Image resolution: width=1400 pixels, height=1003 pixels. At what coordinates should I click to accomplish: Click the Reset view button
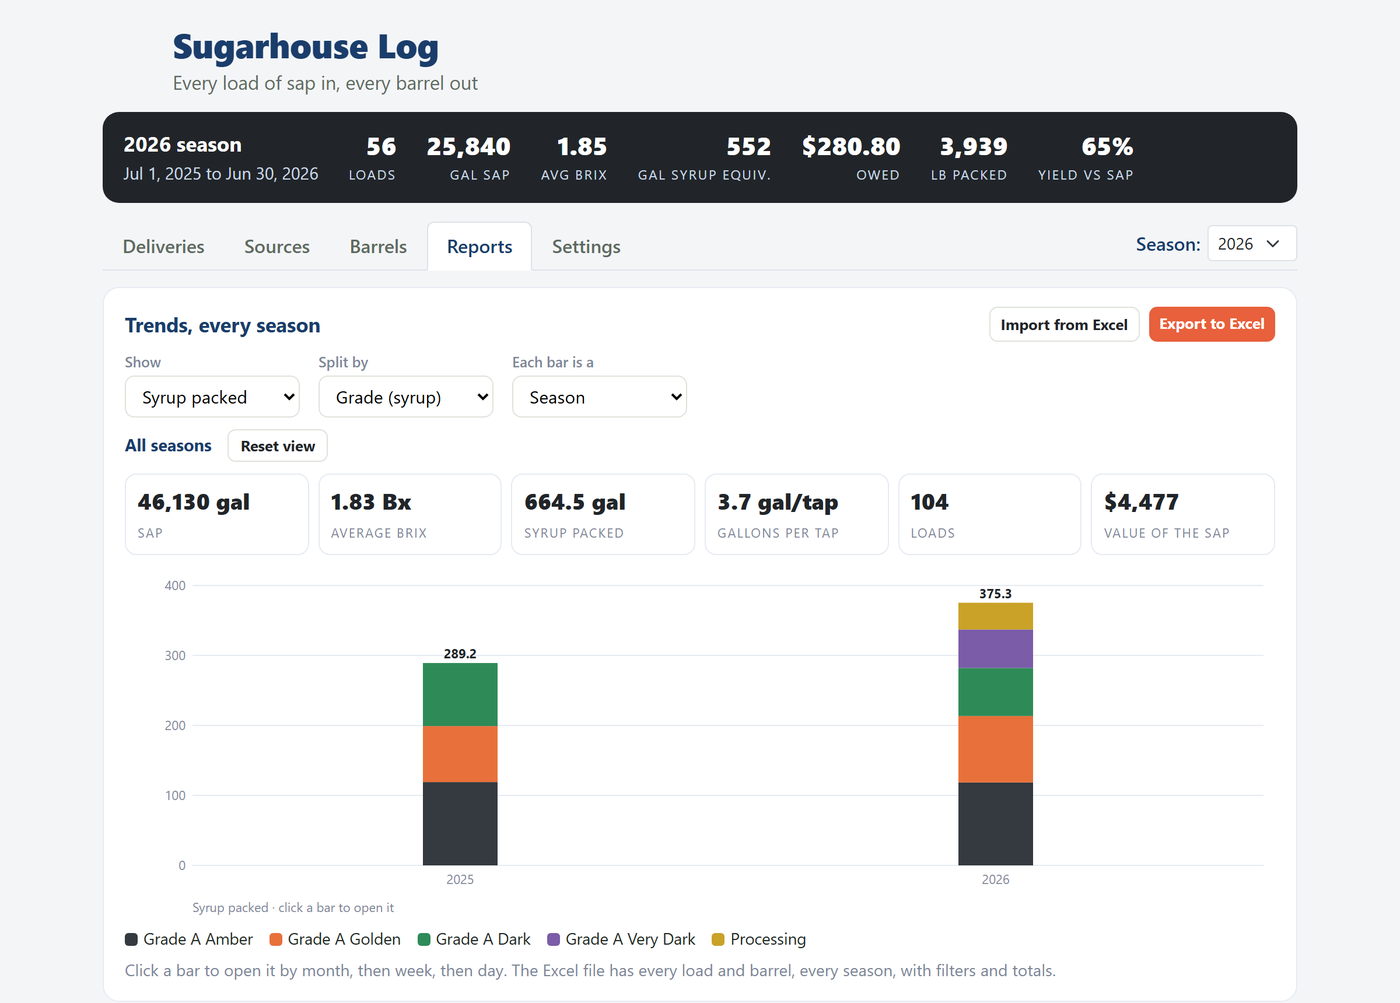(278, 446)
